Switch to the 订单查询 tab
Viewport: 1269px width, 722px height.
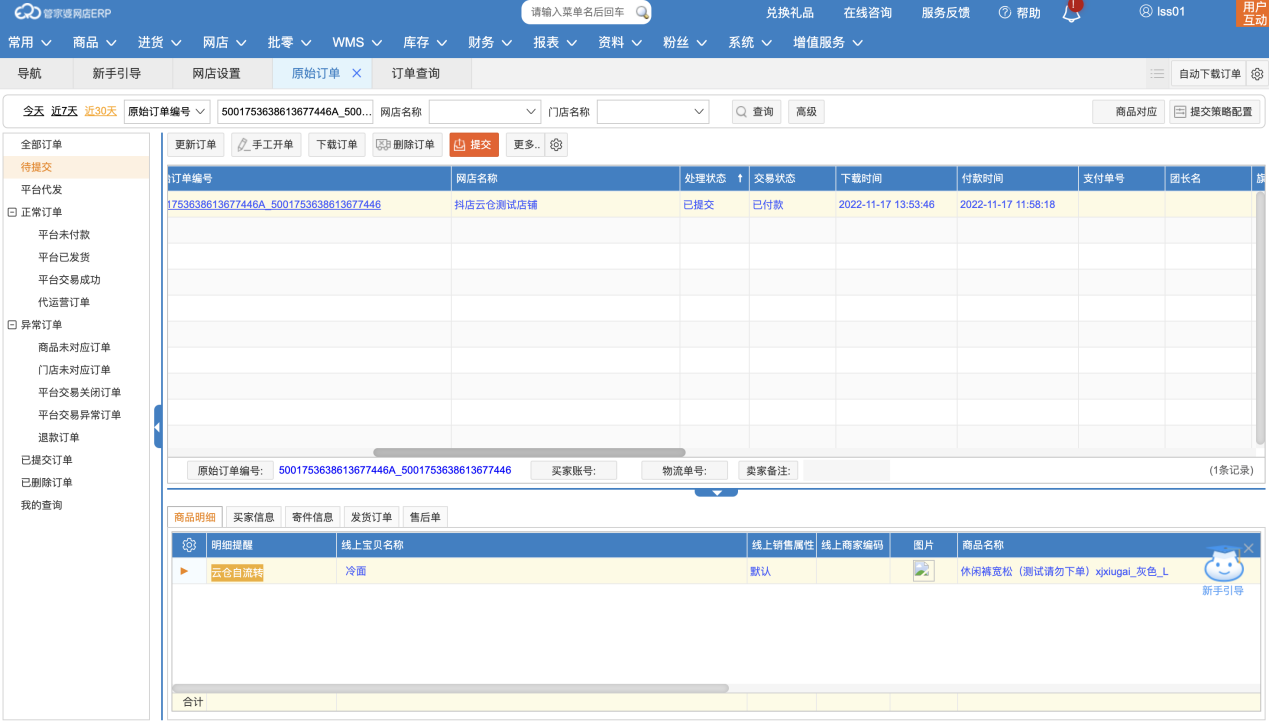tap(416, 73)
